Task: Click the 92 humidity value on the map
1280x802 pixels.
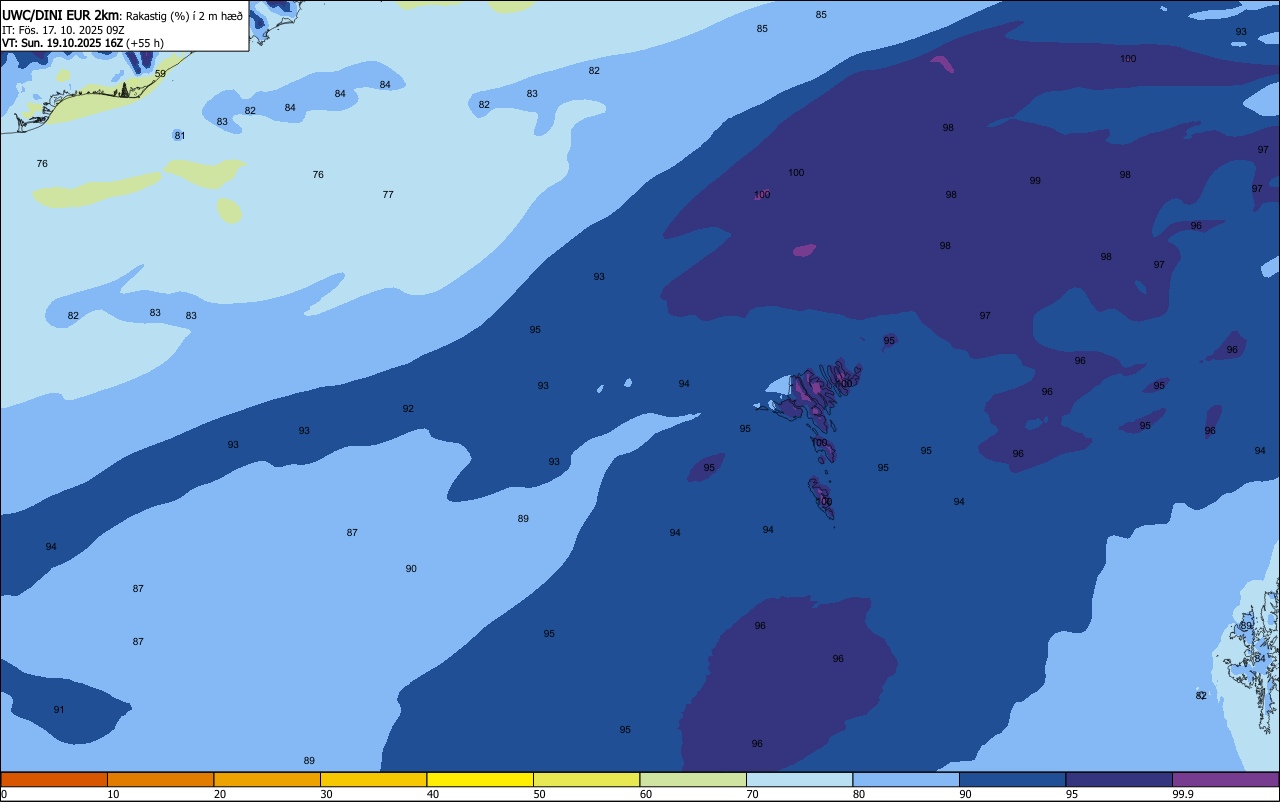Action: 408,409
